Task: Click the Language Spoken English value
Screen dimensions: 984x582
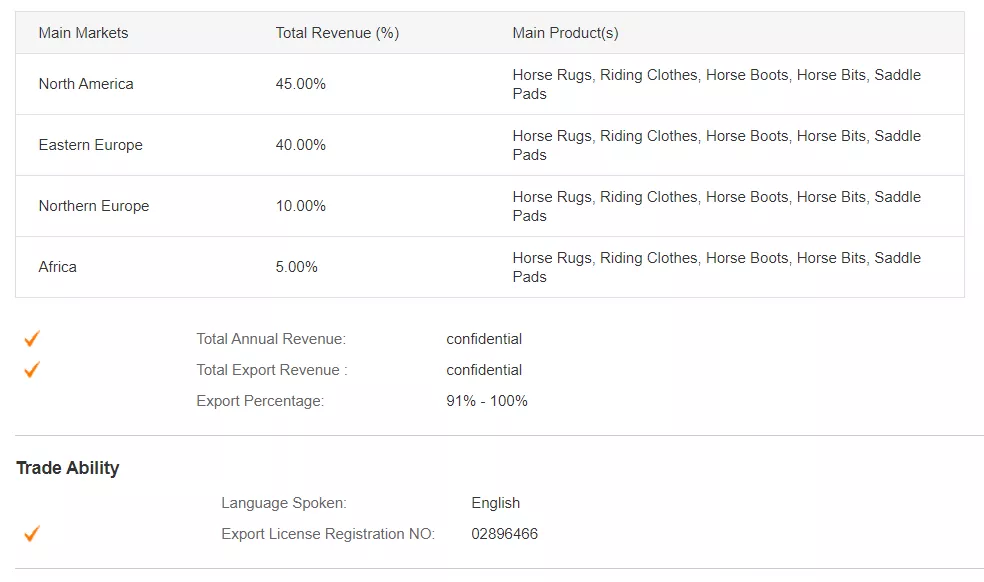Action: pos(496,503)
